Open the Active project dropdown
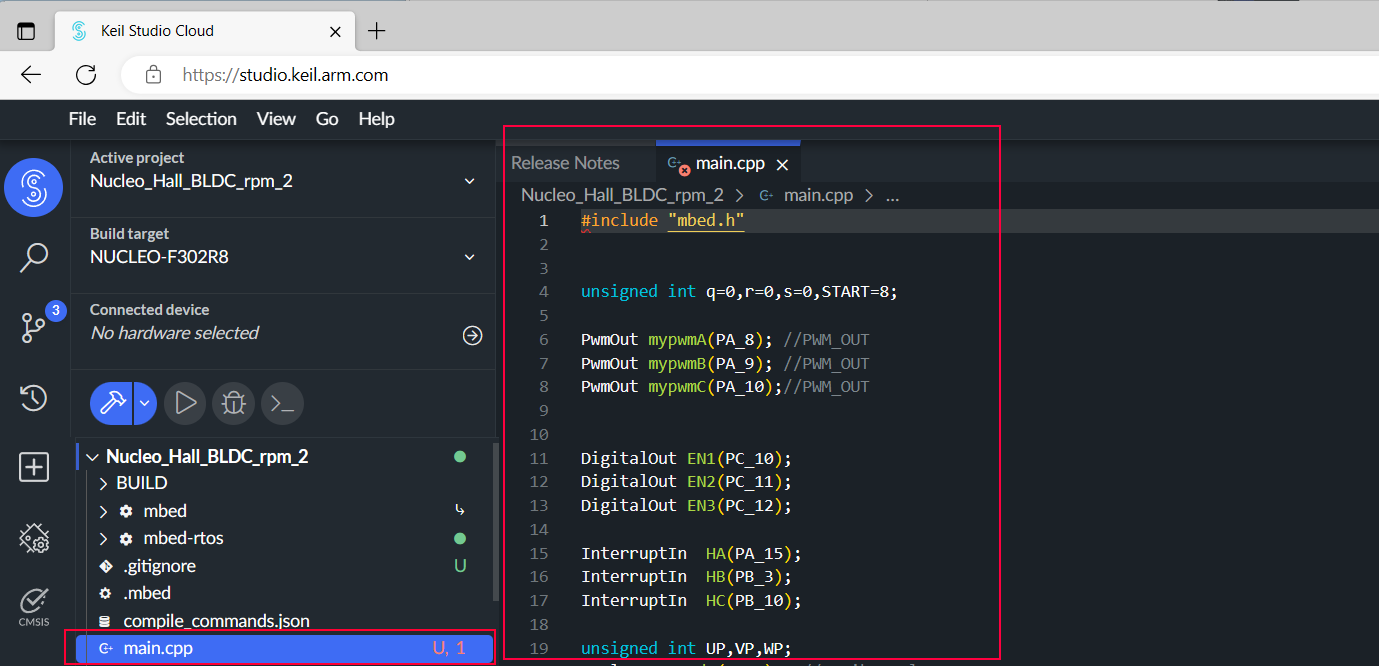This screenshot has height=666, width=1379. pos(469,181)
